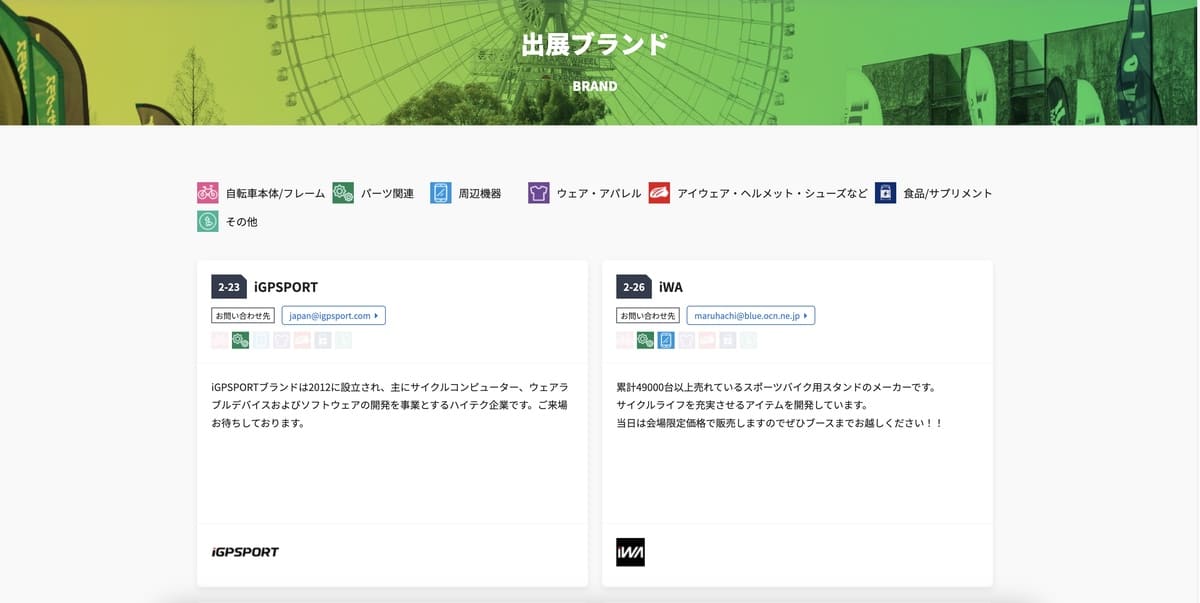1200x603 pixels.
Task: Open the maruhachi@blue.ocn.ne.jp contact link
Action: click(751, 315)
